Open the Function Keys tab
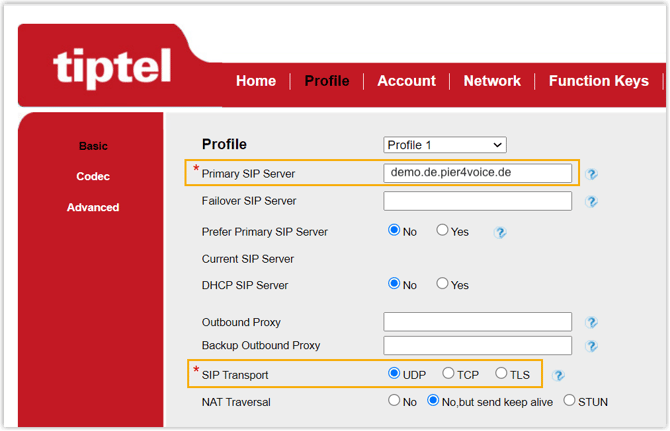Screen dimensions: 670x431 click(598, 81)
